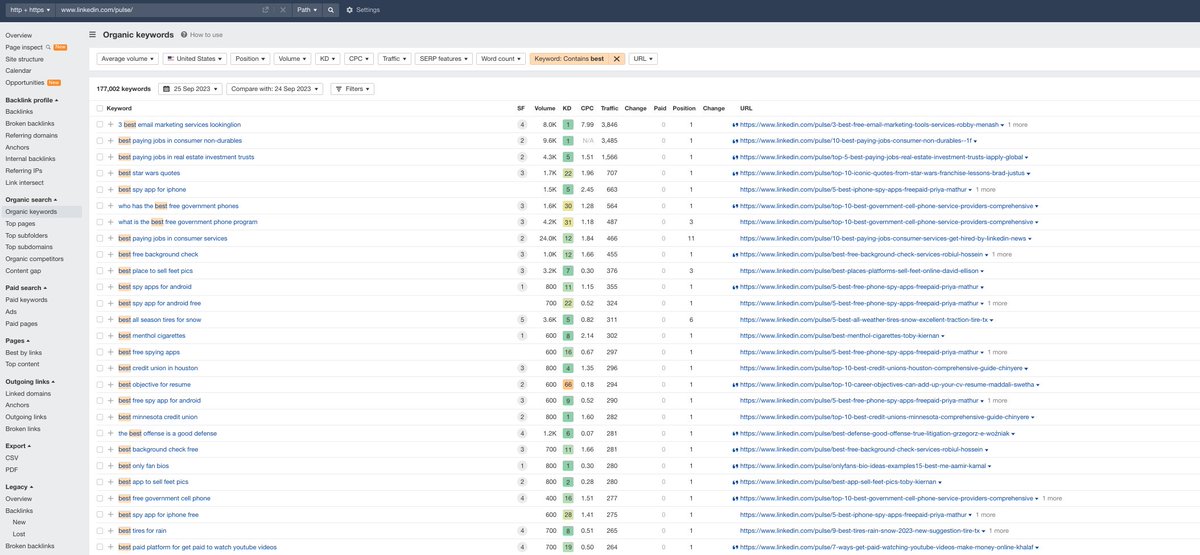This screenshot has height=555, width=1200.
Task: Click KD badge 28 for 'best spy app for iphone free'
Action: point(567,514)
